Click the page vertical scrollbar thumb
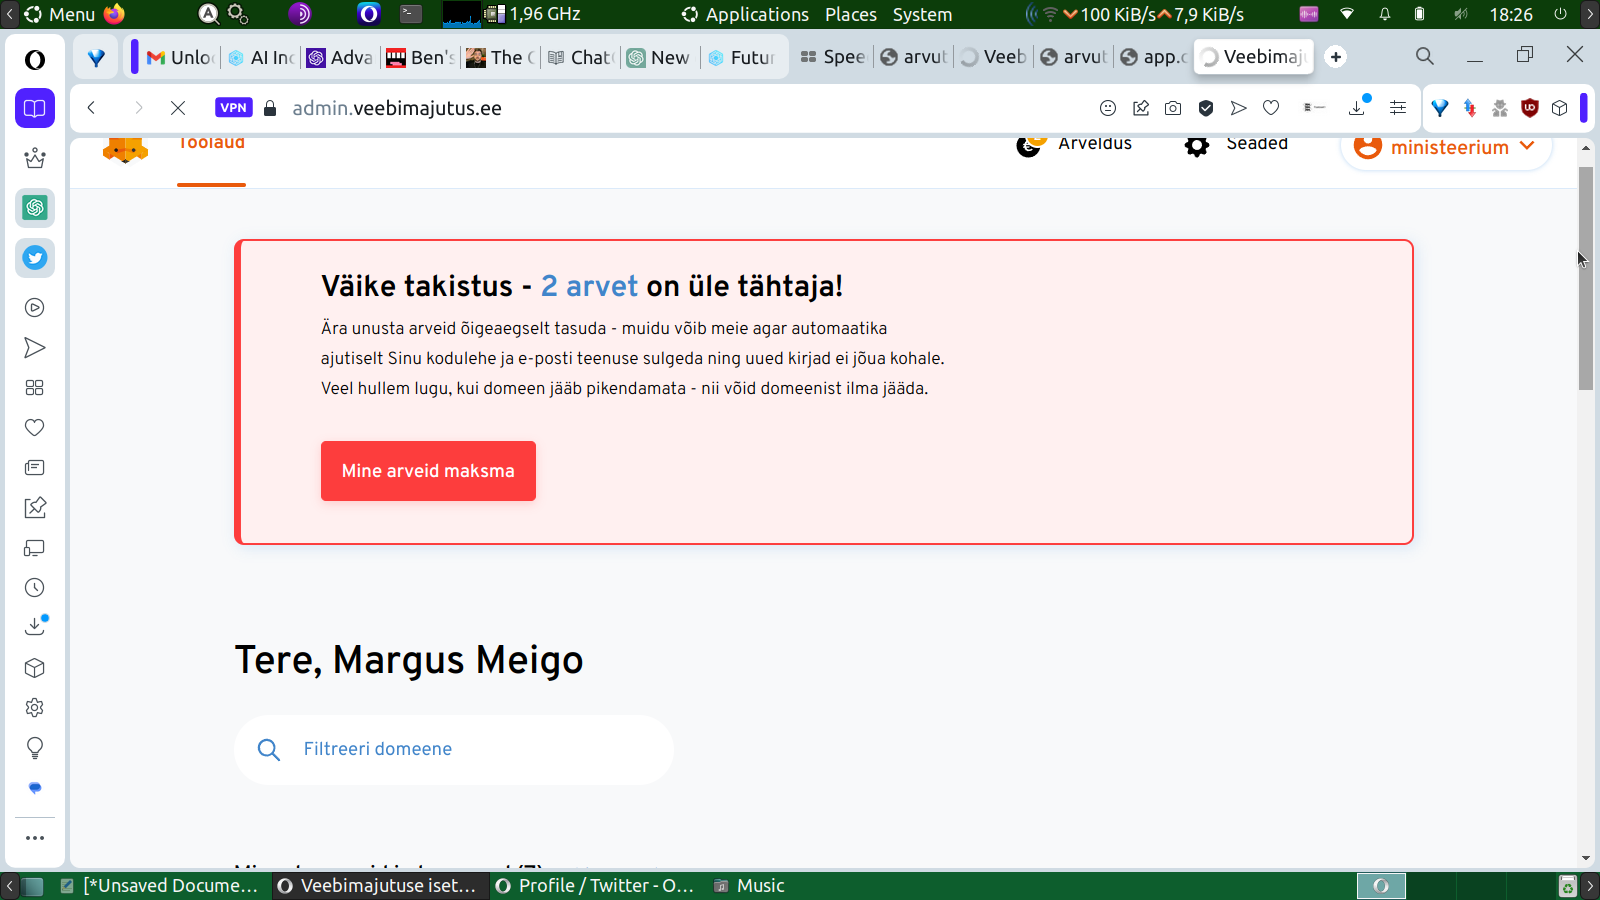 1585,278
